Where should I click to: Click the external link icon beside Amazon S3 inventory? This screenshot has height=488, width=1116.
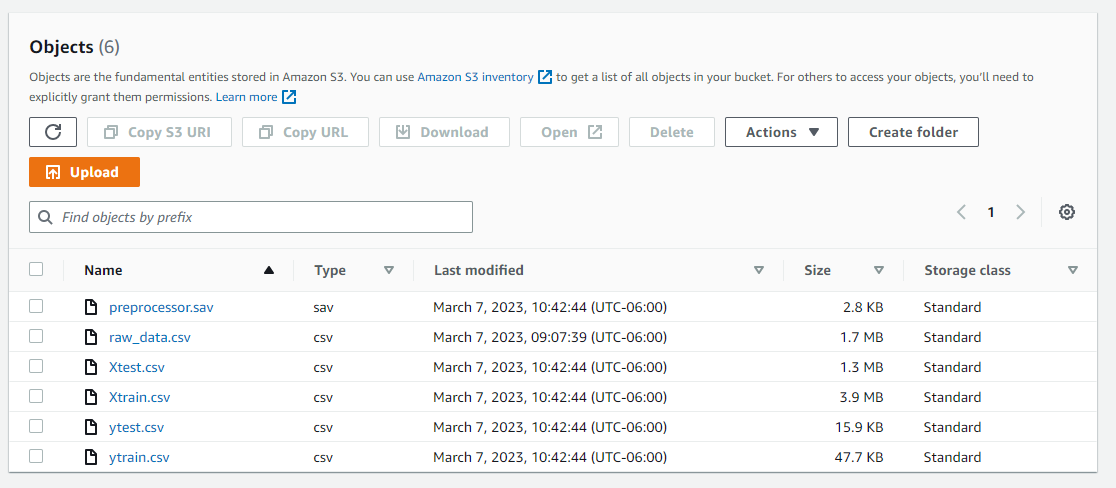544,77
